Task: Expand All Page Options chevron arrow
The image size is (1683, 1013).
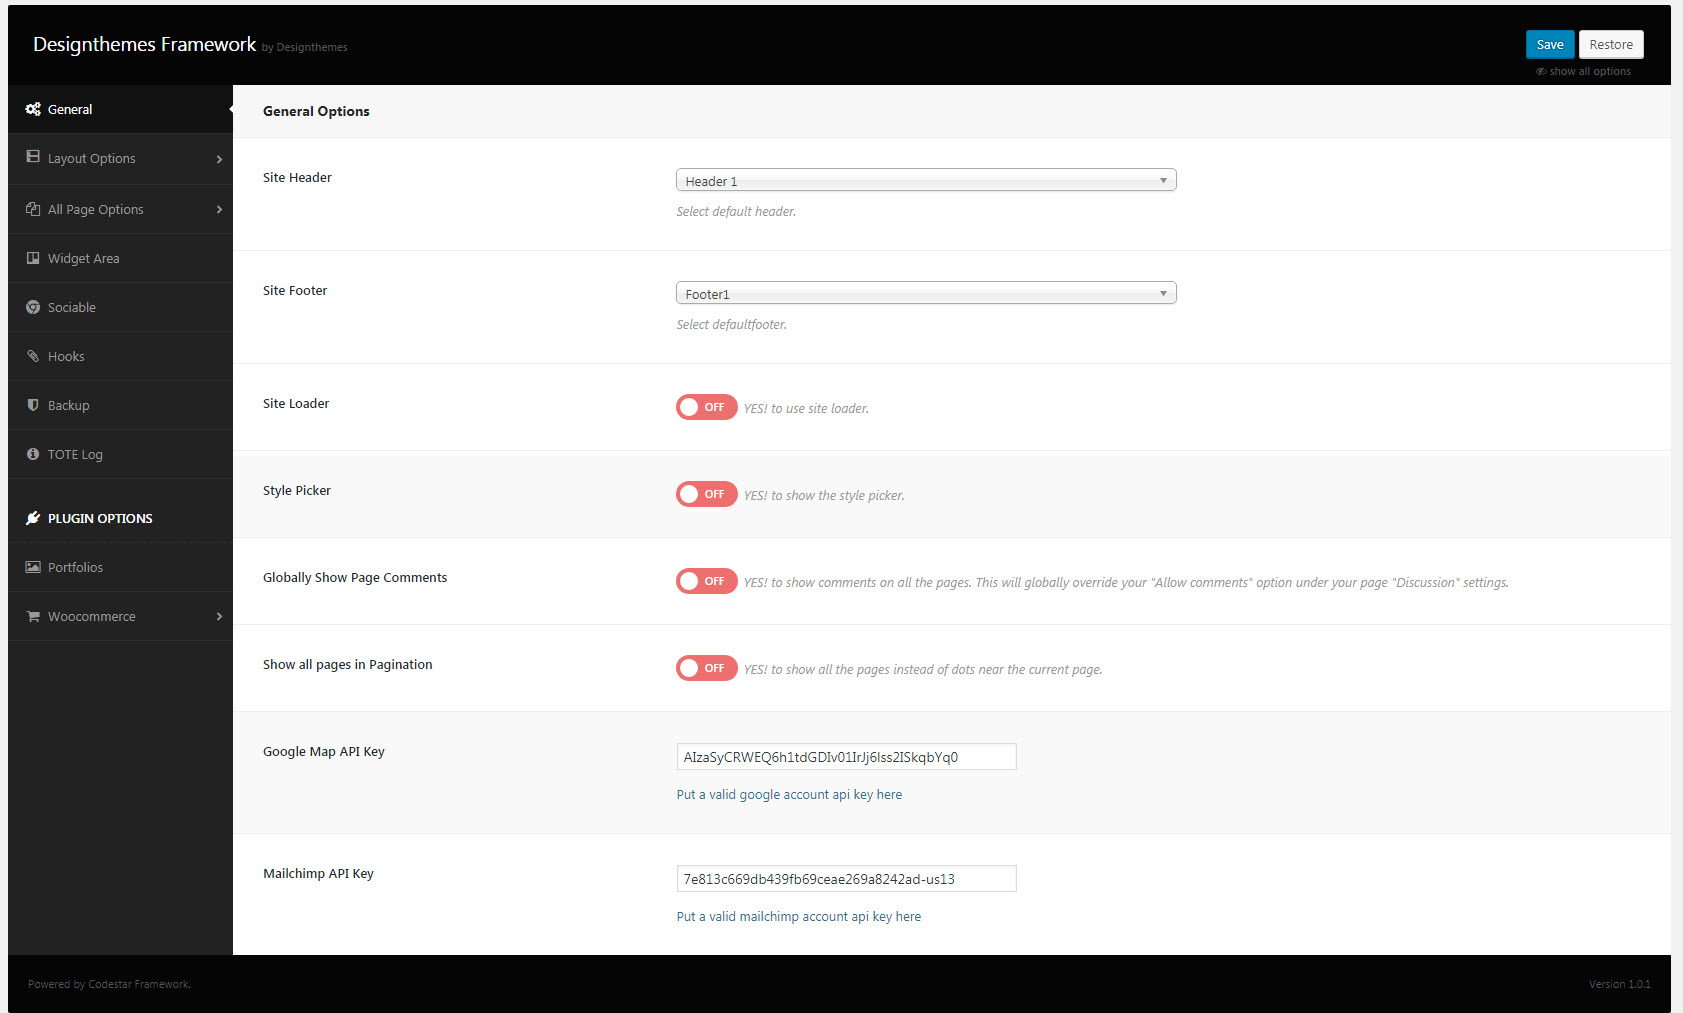Action: click(x=219, y=209)
